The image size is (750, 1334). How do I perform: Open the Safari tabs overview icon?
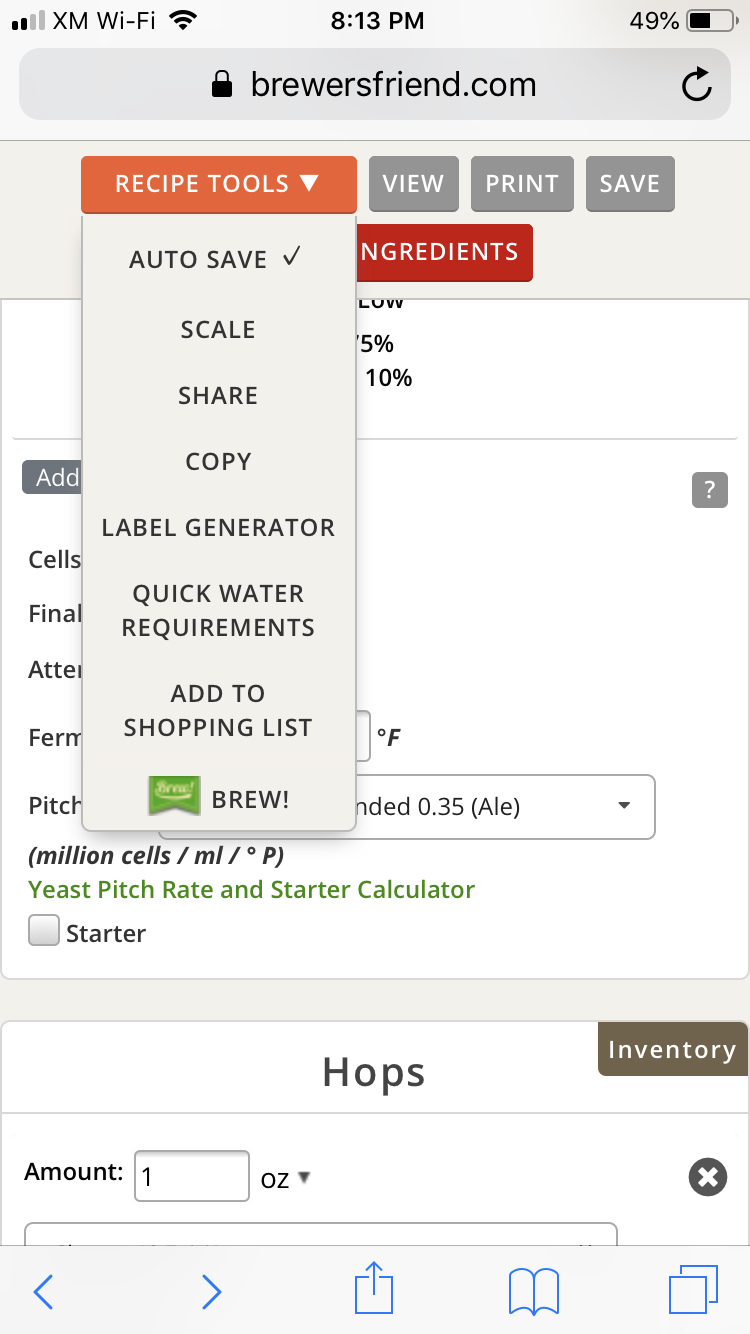tap(692, 1290)
